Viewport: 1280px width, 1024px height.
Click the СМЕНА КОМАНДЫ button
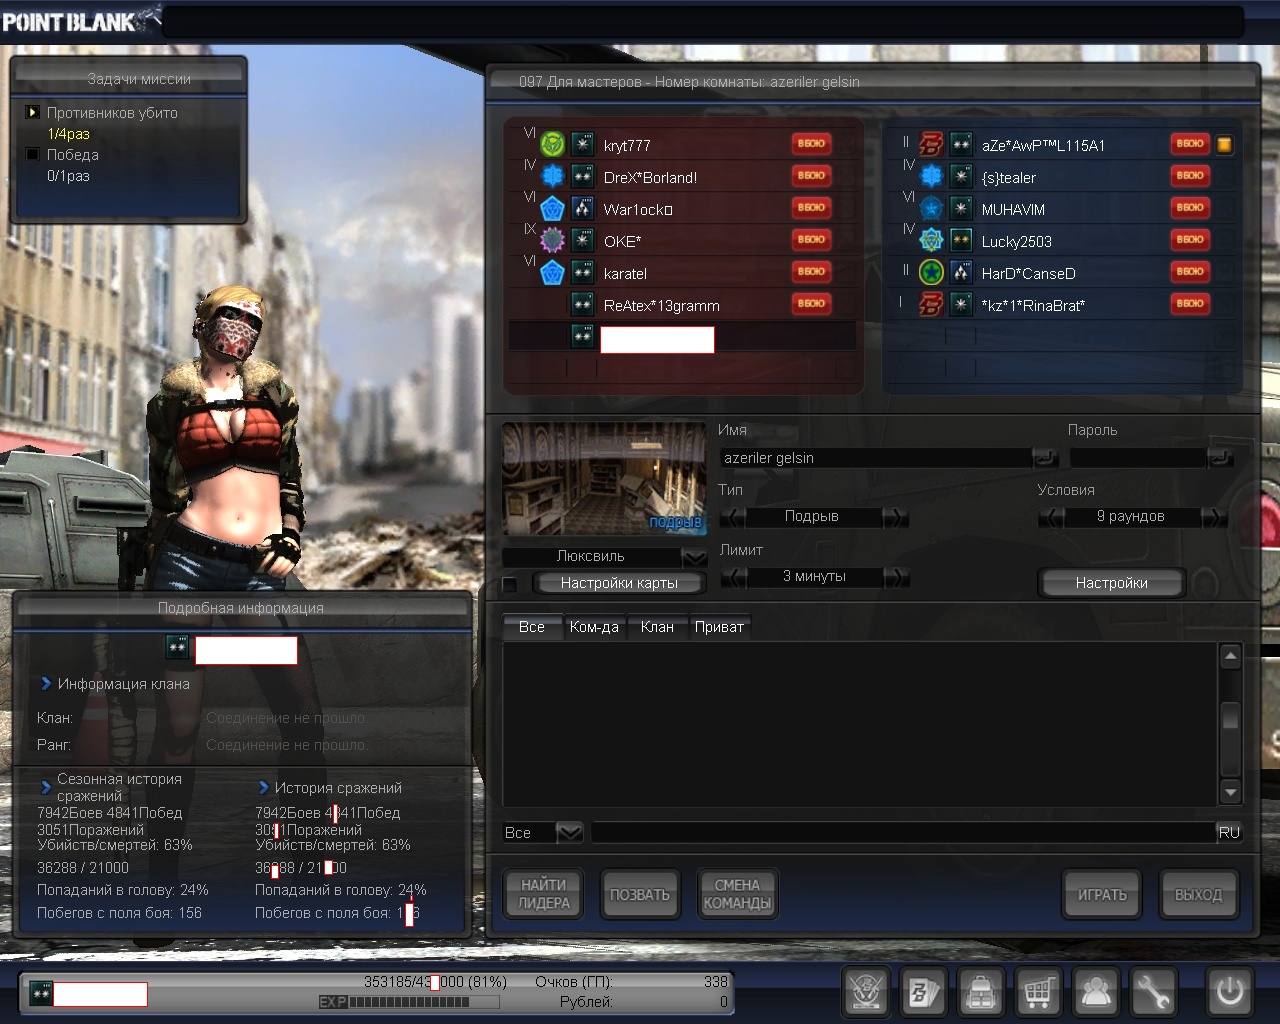click(x=737, y=894)
